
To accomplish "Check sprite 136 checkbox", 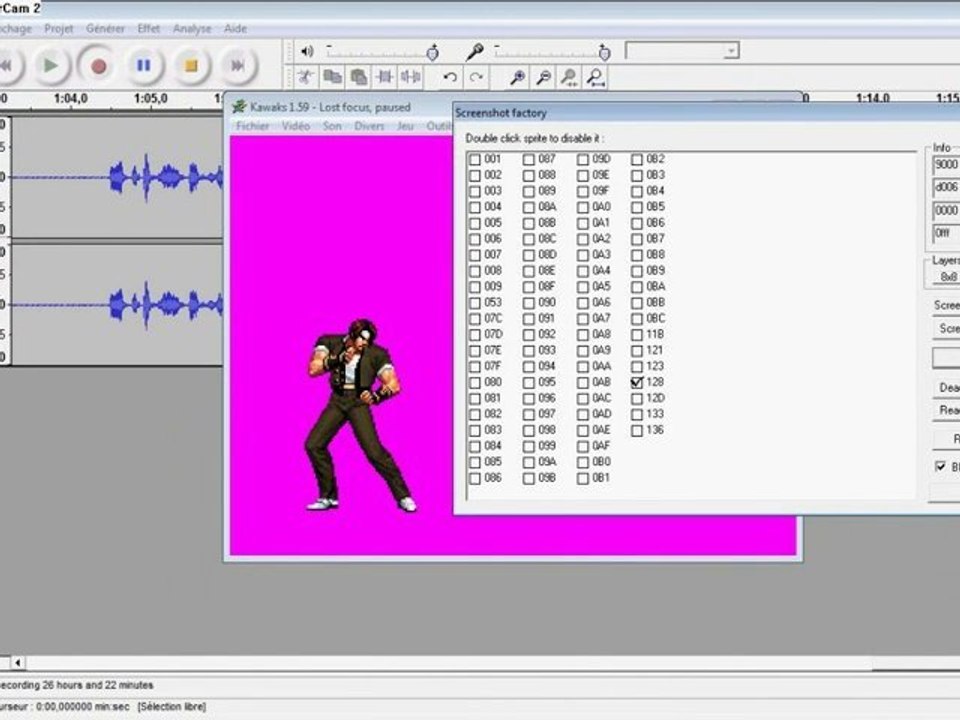I will pyautogui.click(x=637, y=430).
